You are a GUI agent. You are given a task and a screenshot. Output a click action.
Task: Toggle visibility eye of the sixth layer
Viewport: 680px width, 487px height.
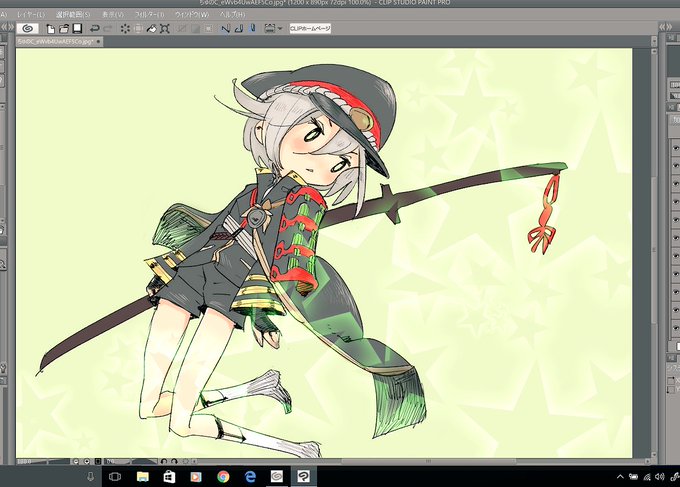[676, 238]
